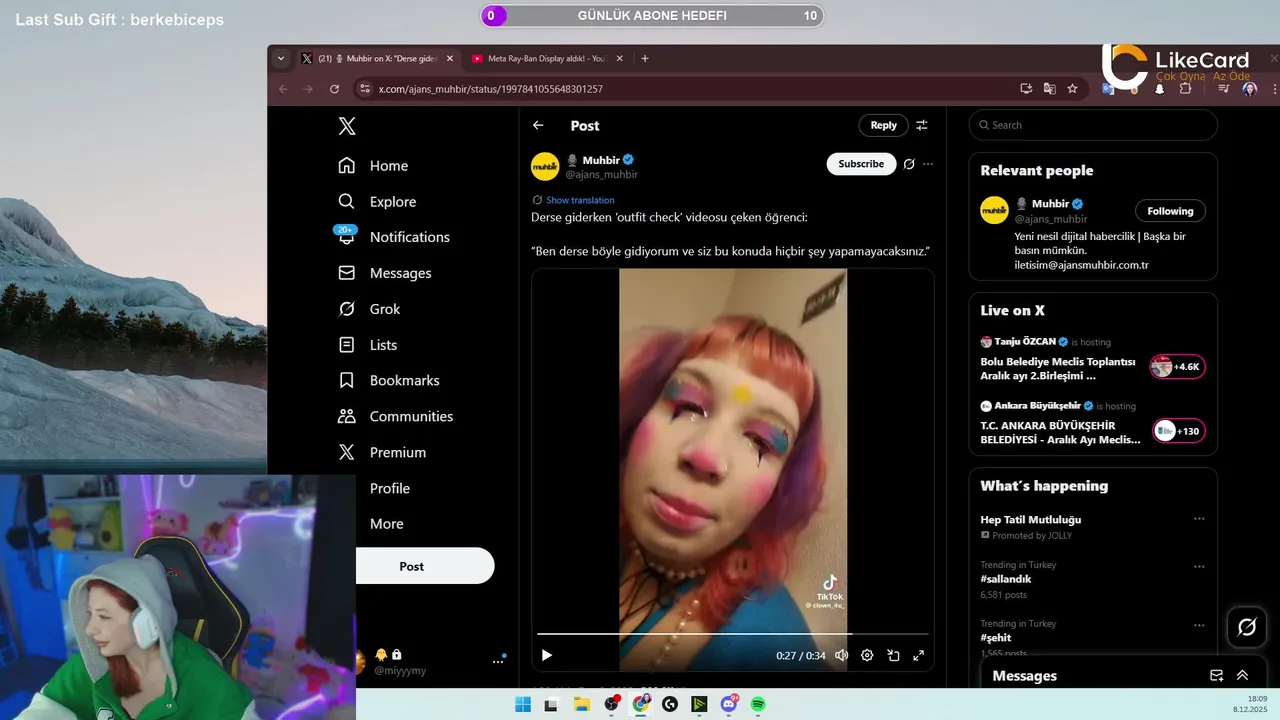
Task: Click the Bookmarks sidebar icon
Action: [347, 381]
